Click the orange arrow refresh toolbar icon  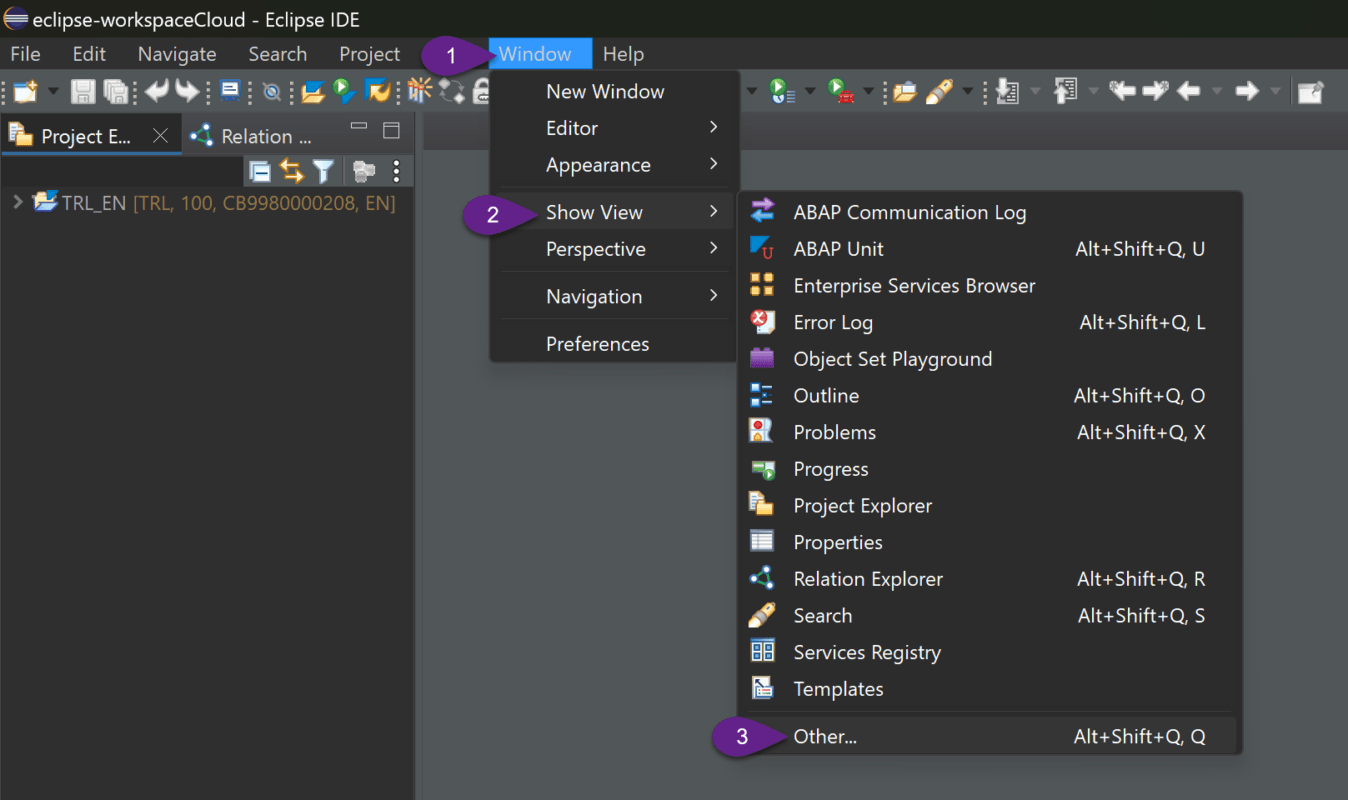point(378,92)
